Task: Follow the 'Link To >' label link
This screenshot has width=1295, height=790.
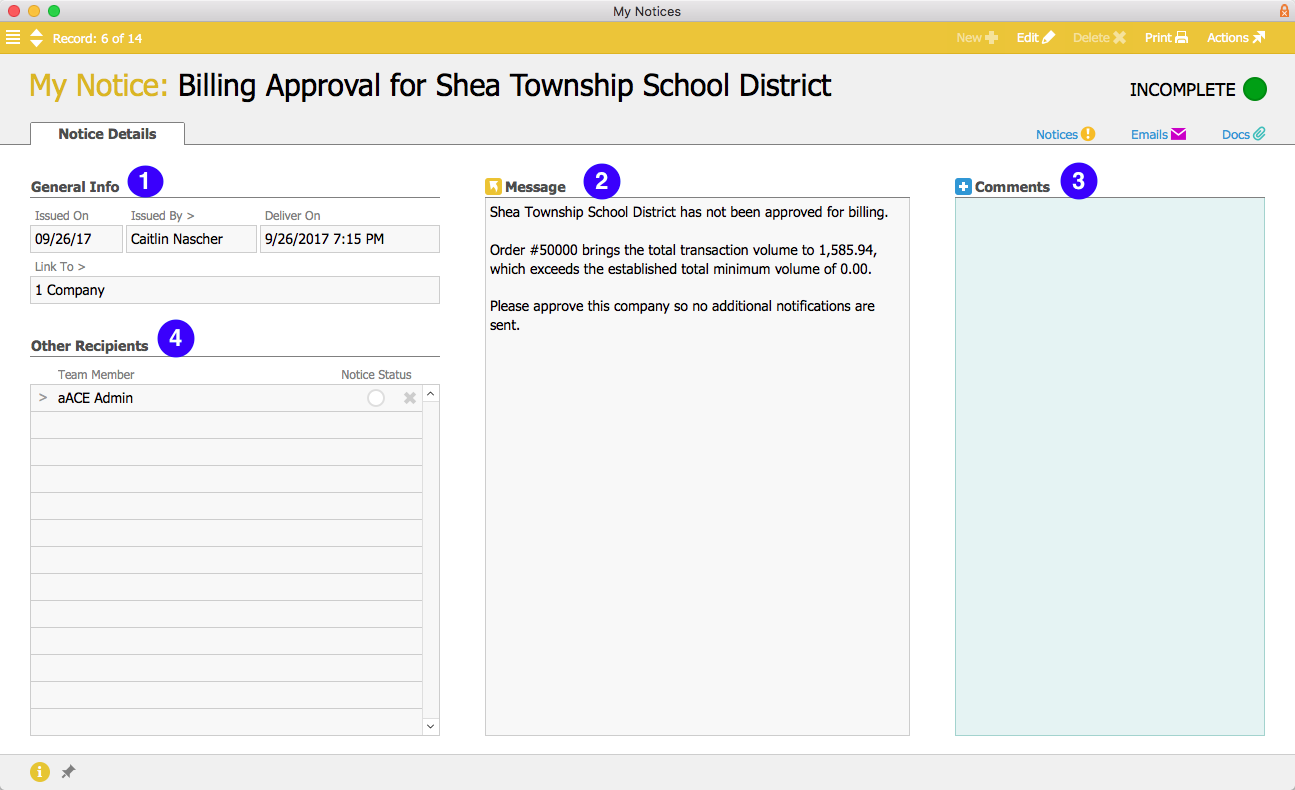Action: 60,267
